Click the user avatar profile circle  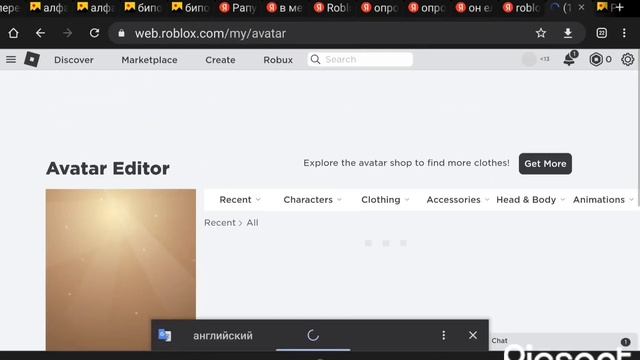[529, 59]
